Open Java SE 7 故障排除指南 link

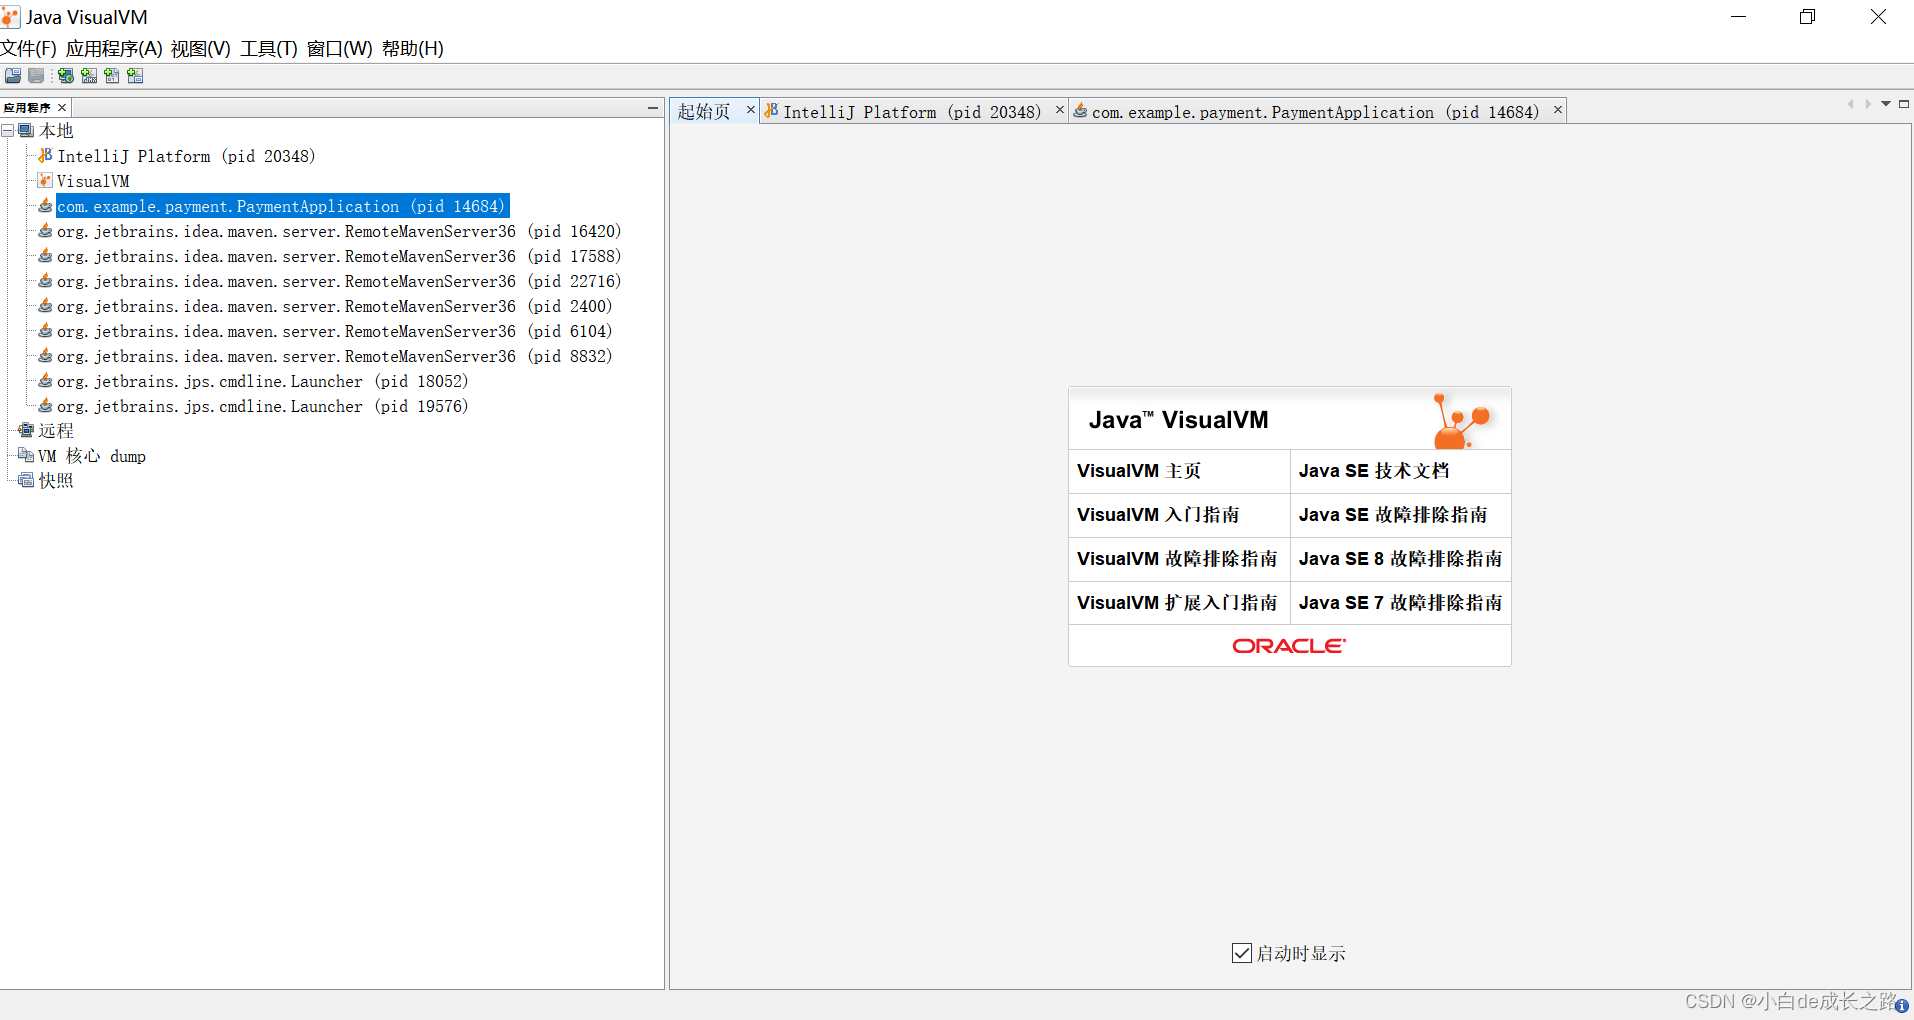click(x=1401, y=603)
